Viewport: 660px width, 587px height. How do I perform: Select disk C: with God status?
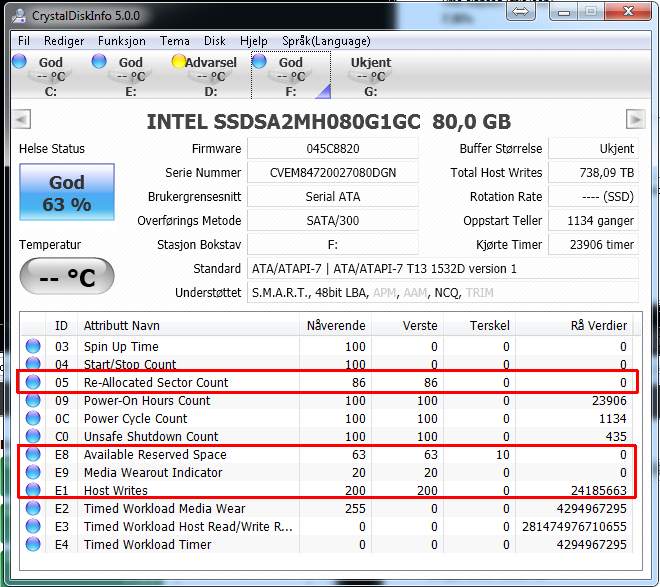click(x=51, y=76)
